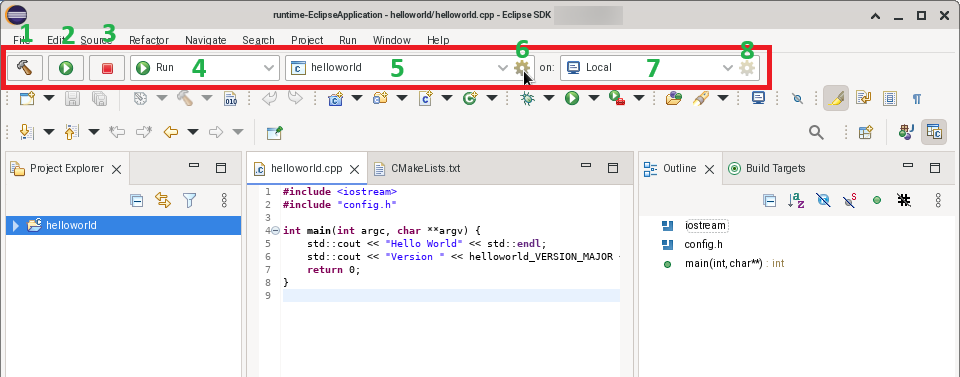Click the Filter funnel in Project Explorer

[x=190, y=200]
